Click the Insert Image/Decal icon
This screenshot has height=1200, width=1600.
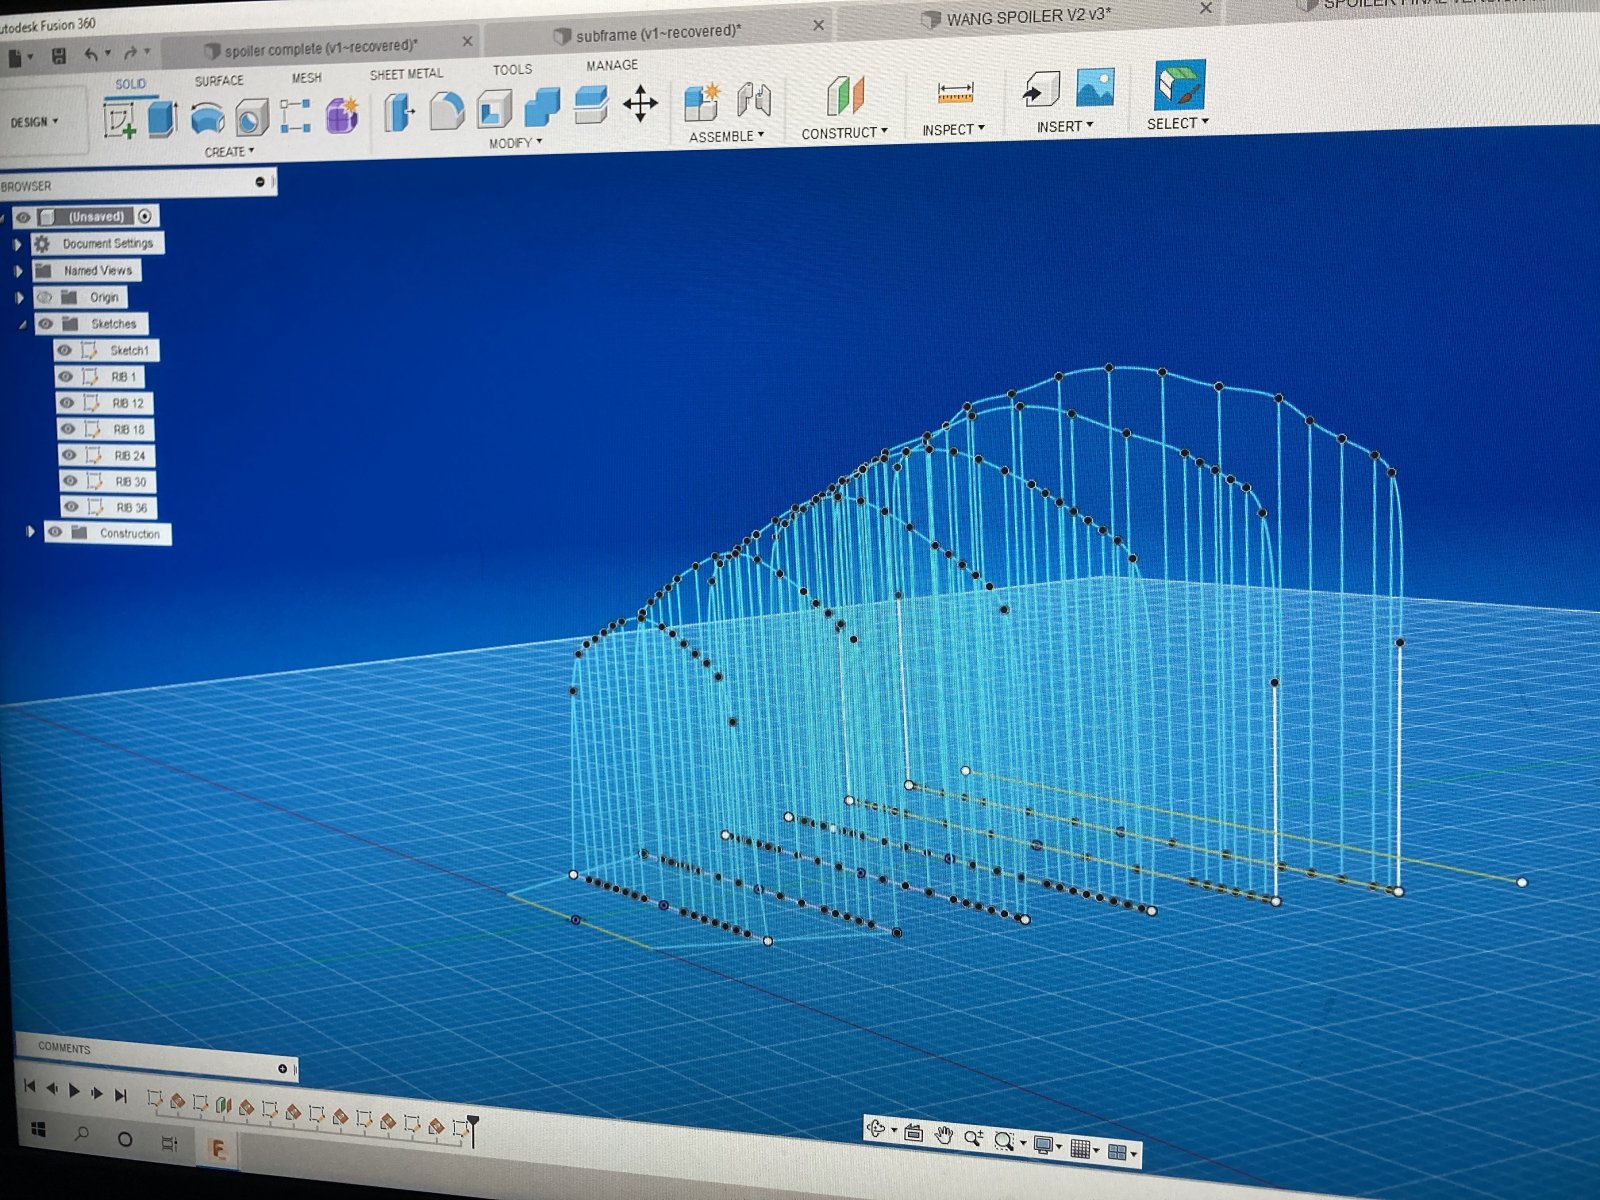click(1096, 88)
